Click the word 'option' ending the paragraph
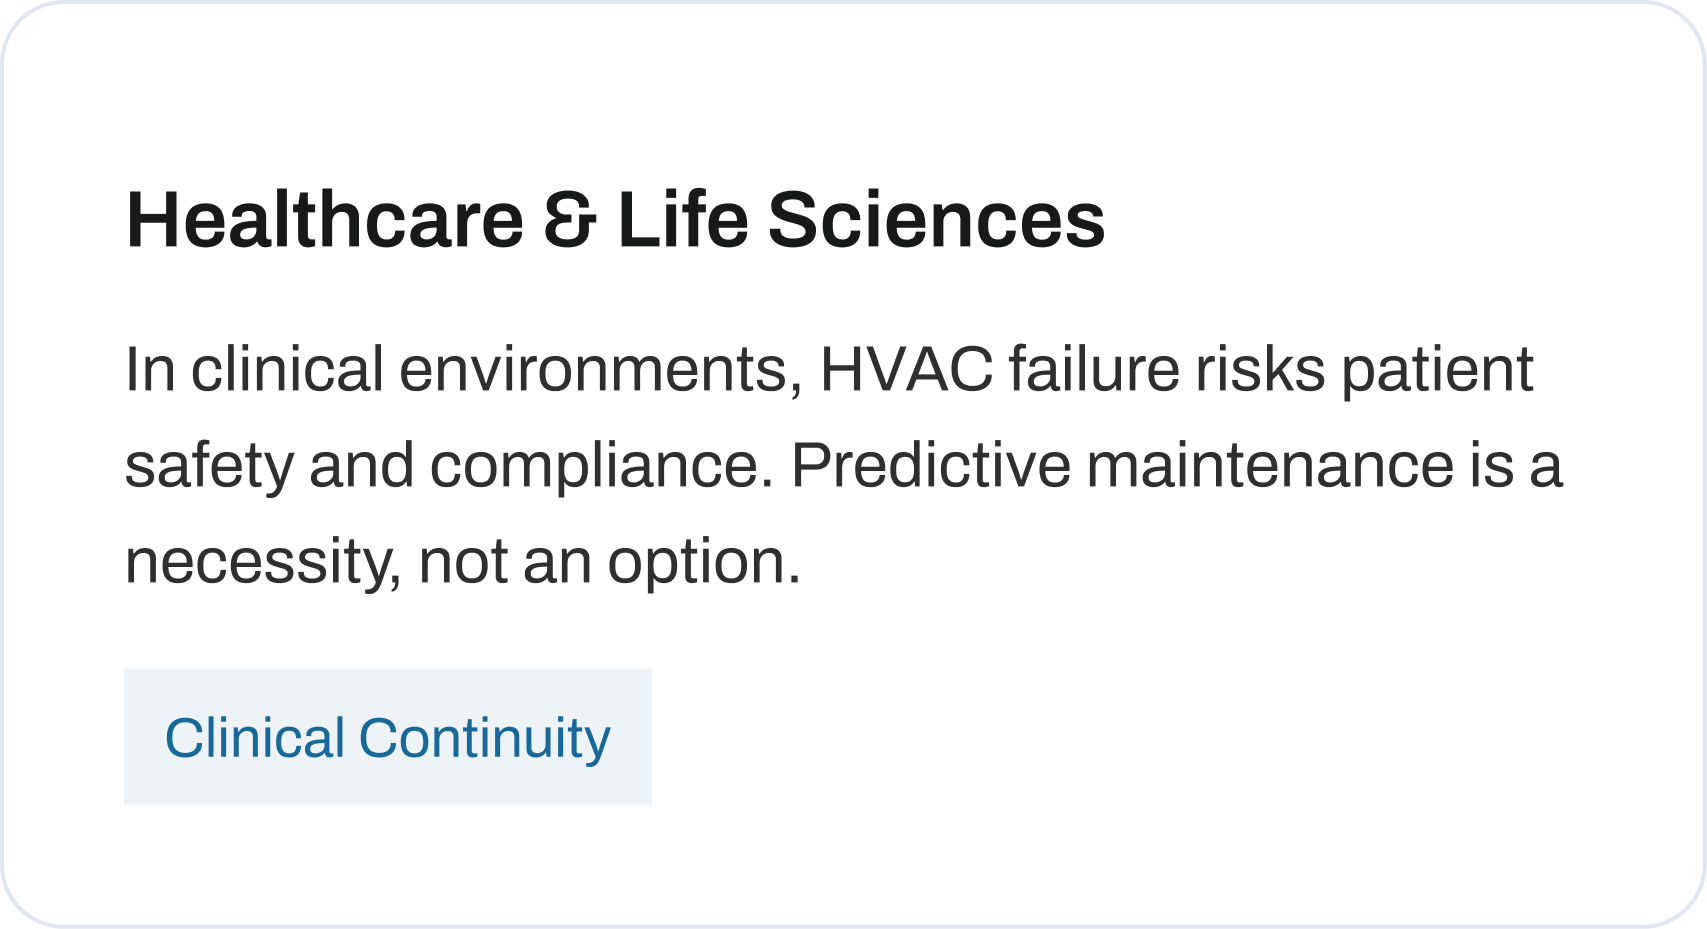1707x929 pixels. (x=698, y=563)
